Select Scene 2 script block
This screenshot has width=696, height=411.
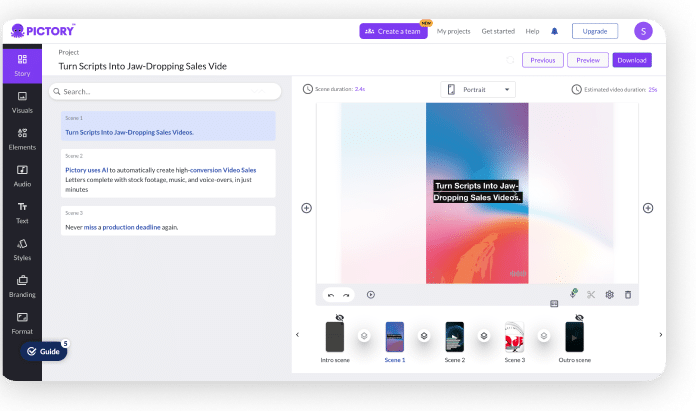pyautogui.click(x=168, y=173)
